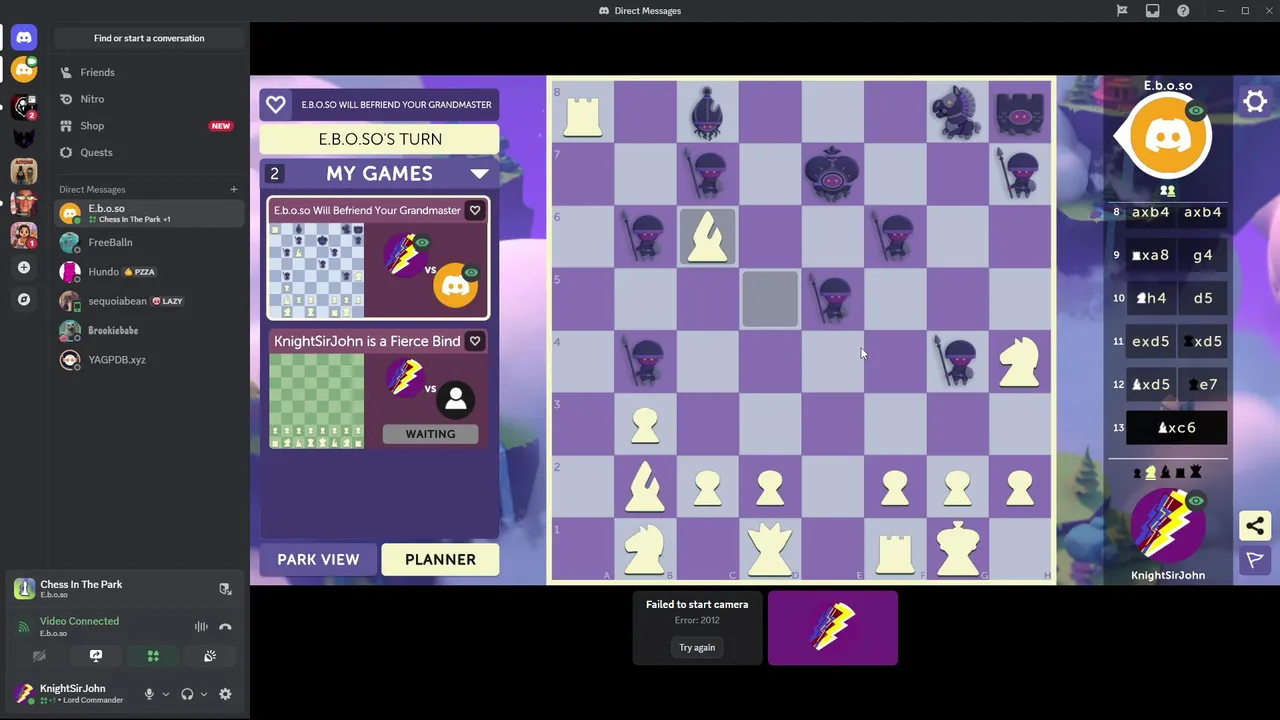
Task: Select move 9 g4 in move list
Action: coord(1202,255)
